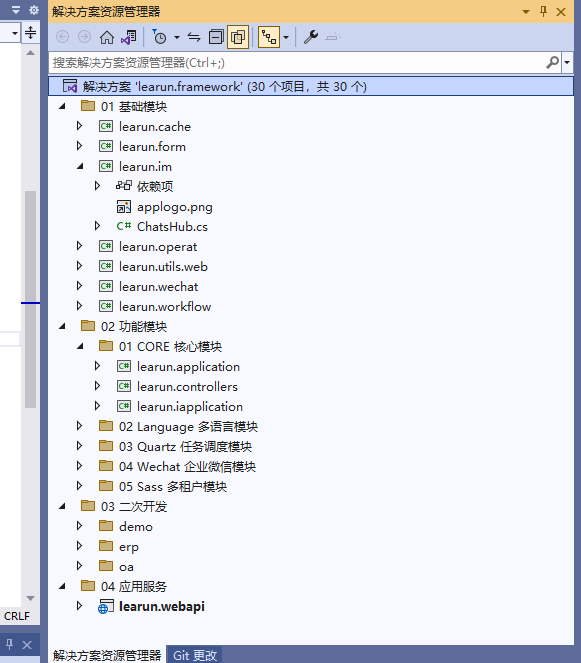This screenshot has height=663, width=581.
Task: Click the learun.workflow project icon
Action: pos(106,306)
